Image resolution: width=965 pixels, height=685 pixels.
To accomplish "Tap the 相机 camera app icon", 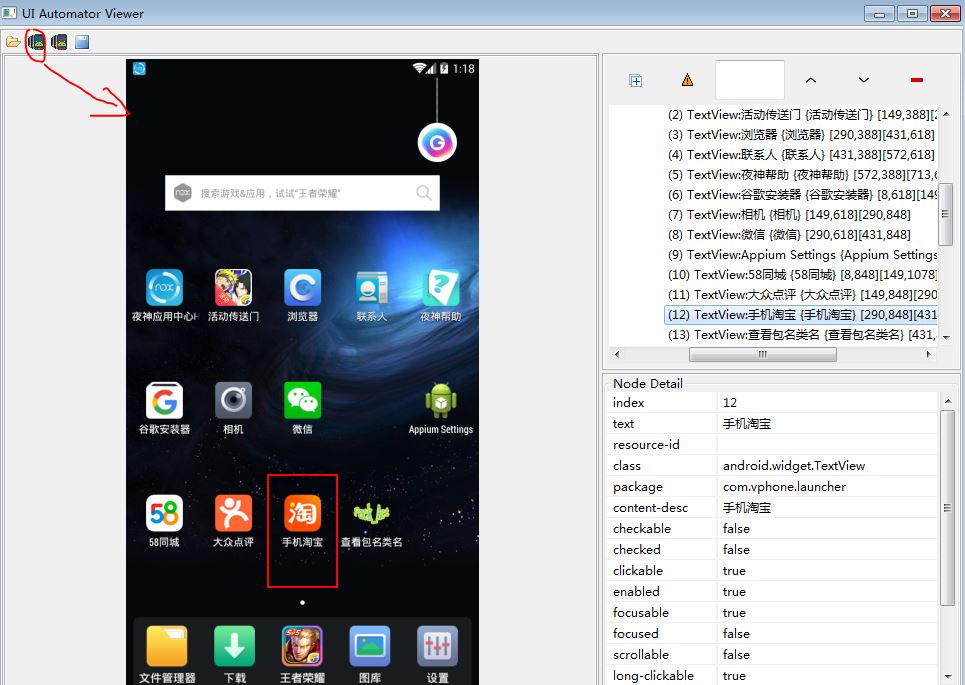I will [233, 401].
